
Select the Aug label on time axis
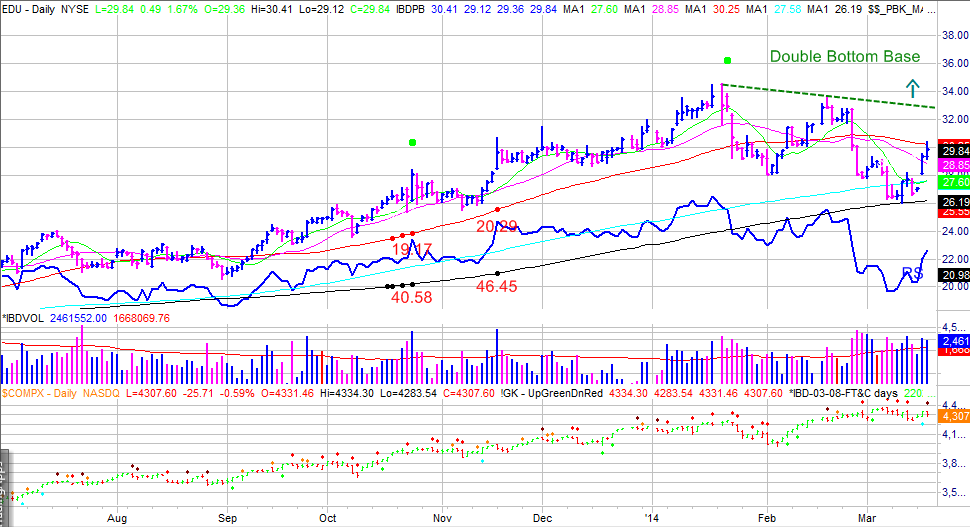[117, 518]
